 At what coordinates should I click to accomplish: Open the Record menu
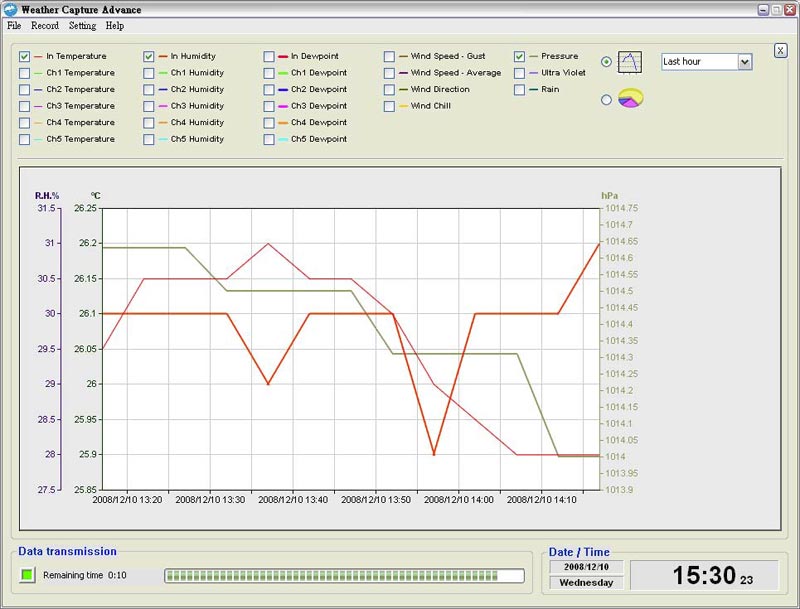click(x=45, y=26)
